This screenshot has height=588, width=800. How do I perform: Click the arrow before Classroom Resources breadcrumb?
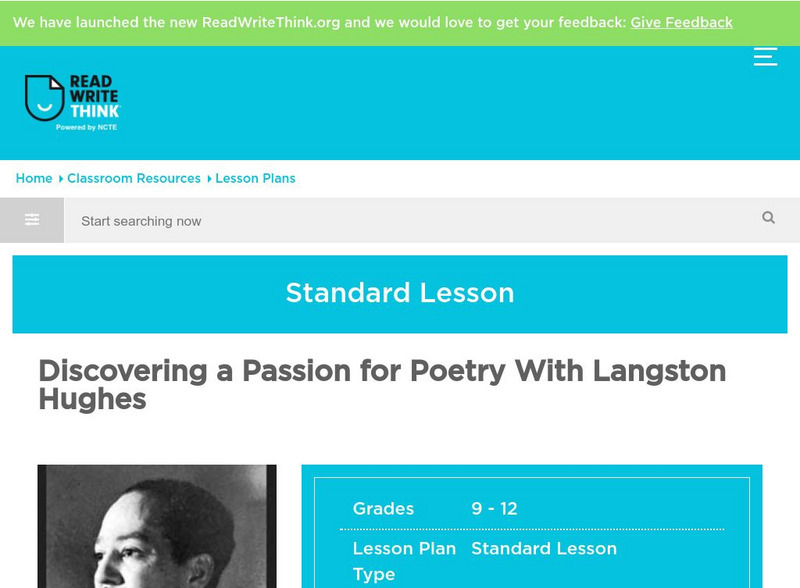pos(61,179)
